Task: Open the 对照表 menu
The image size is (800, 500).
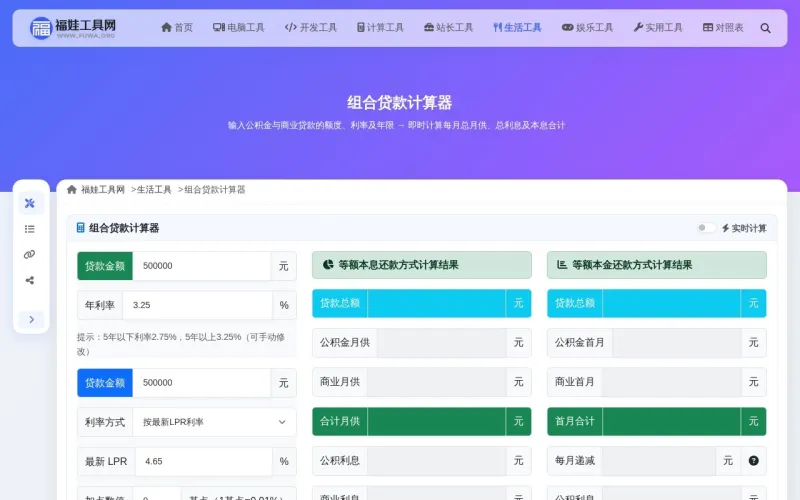Action: tap(723, 28)
